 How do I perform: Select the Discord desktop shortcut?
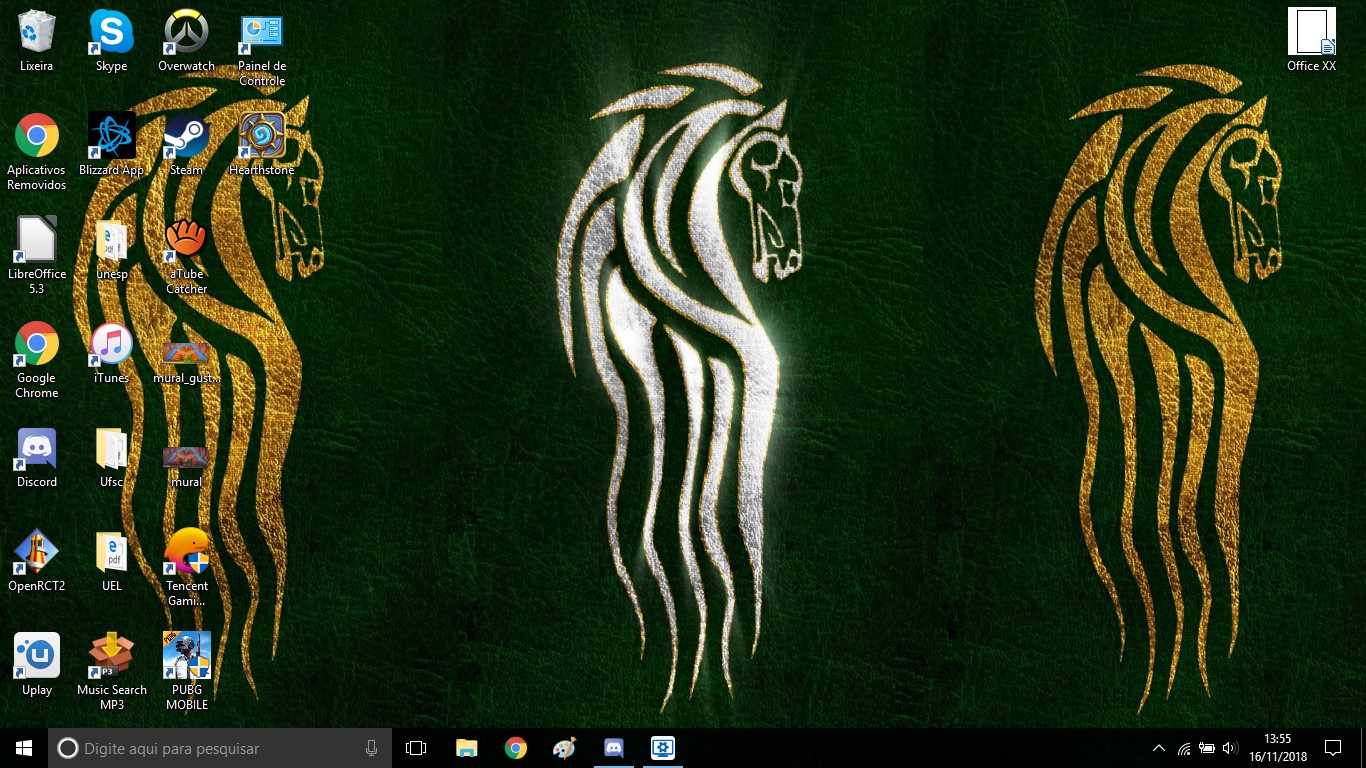[37, 450]
